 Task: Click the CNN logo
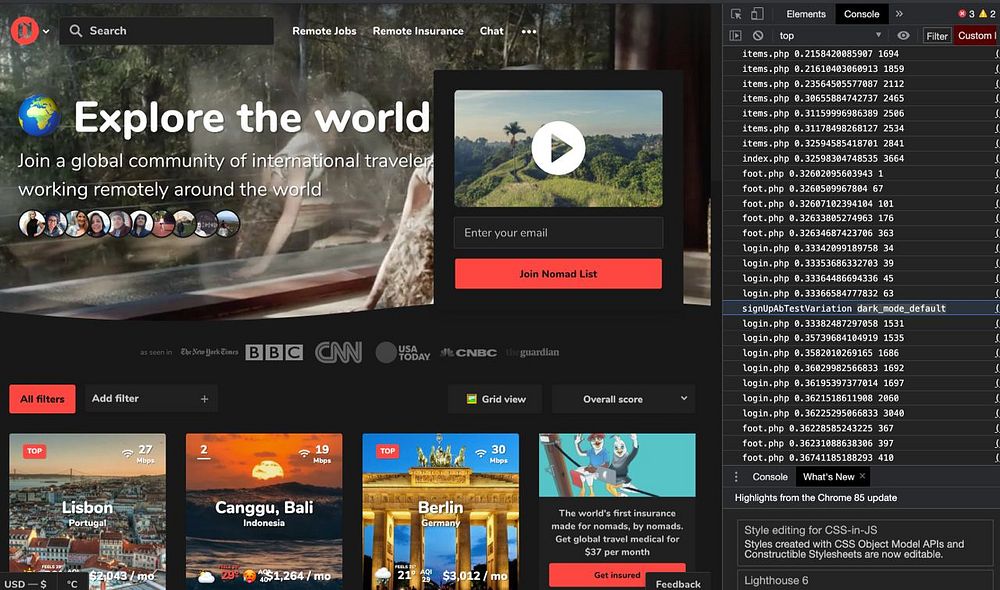click(x=339, y=352)
